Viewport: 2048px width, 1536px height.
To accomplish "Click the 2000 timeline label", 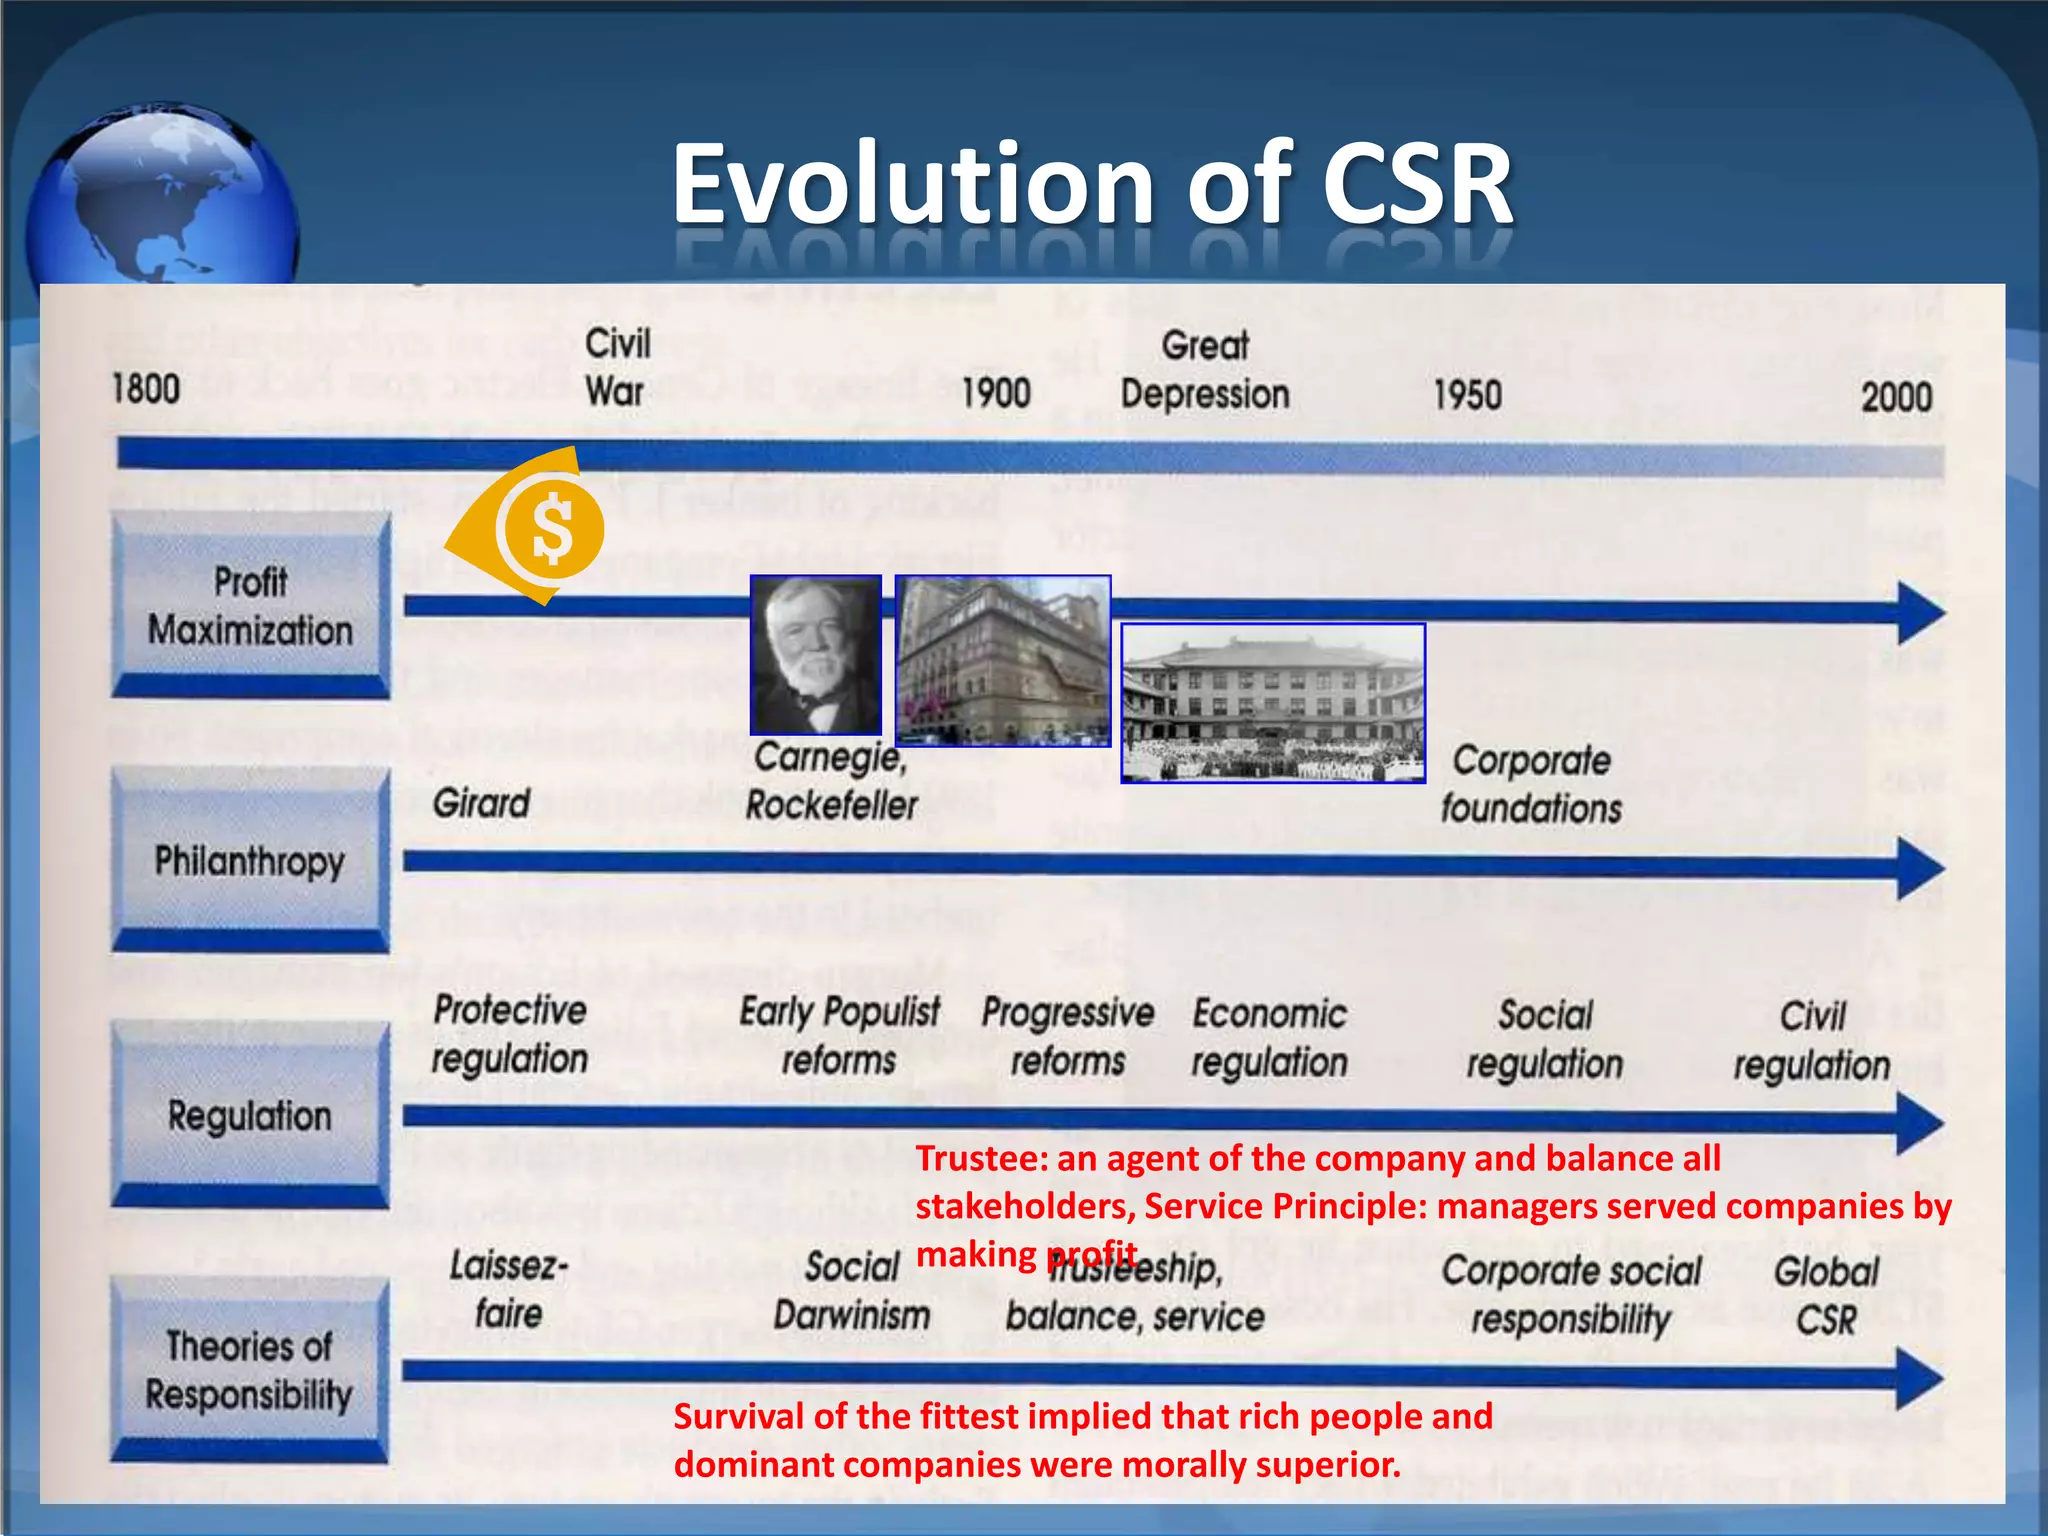I will (x=1896, y=397).
